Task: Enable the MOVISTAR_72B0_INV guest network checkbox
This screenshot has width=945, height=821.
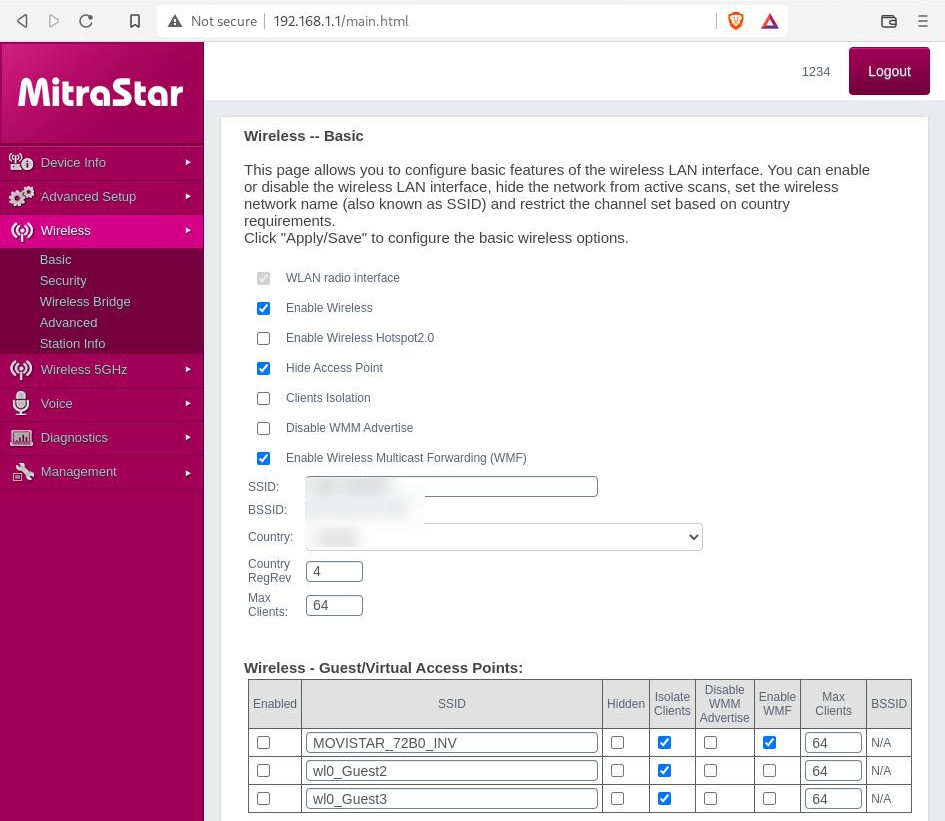Action: click(264, 743)
